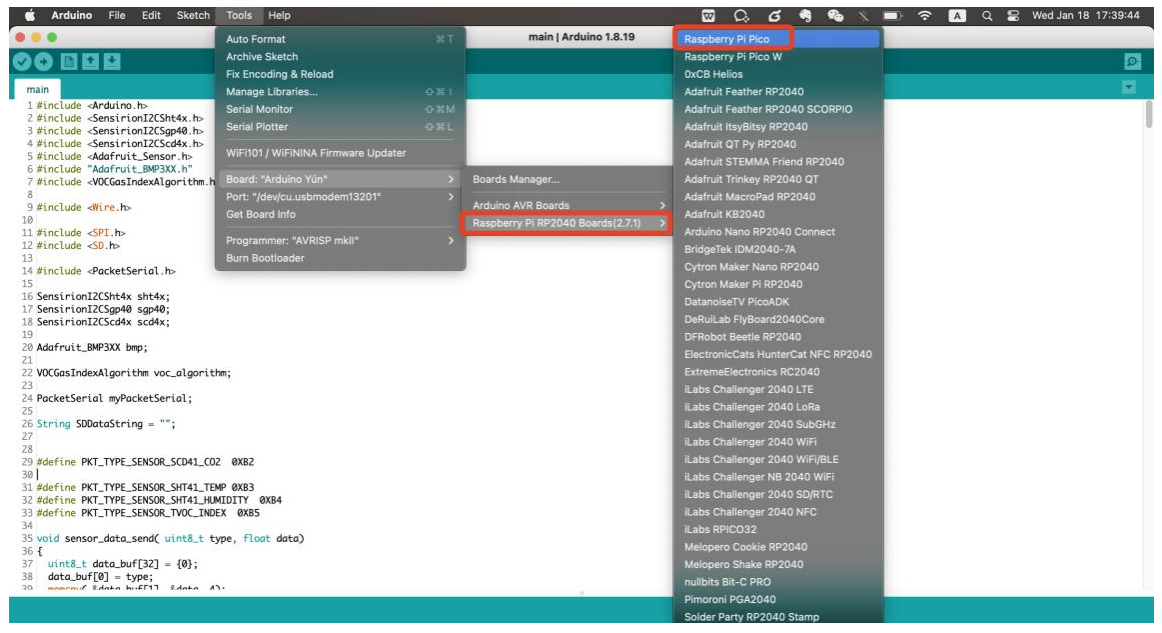
Task: Click the Verify sketch checkmark icon
Action: pyautogui.click(x=21, y=62)
